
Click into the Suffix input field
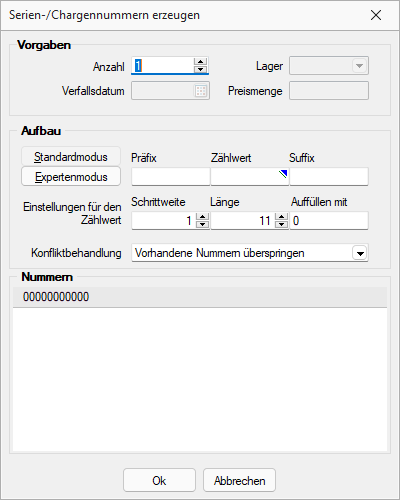point(329,177)
